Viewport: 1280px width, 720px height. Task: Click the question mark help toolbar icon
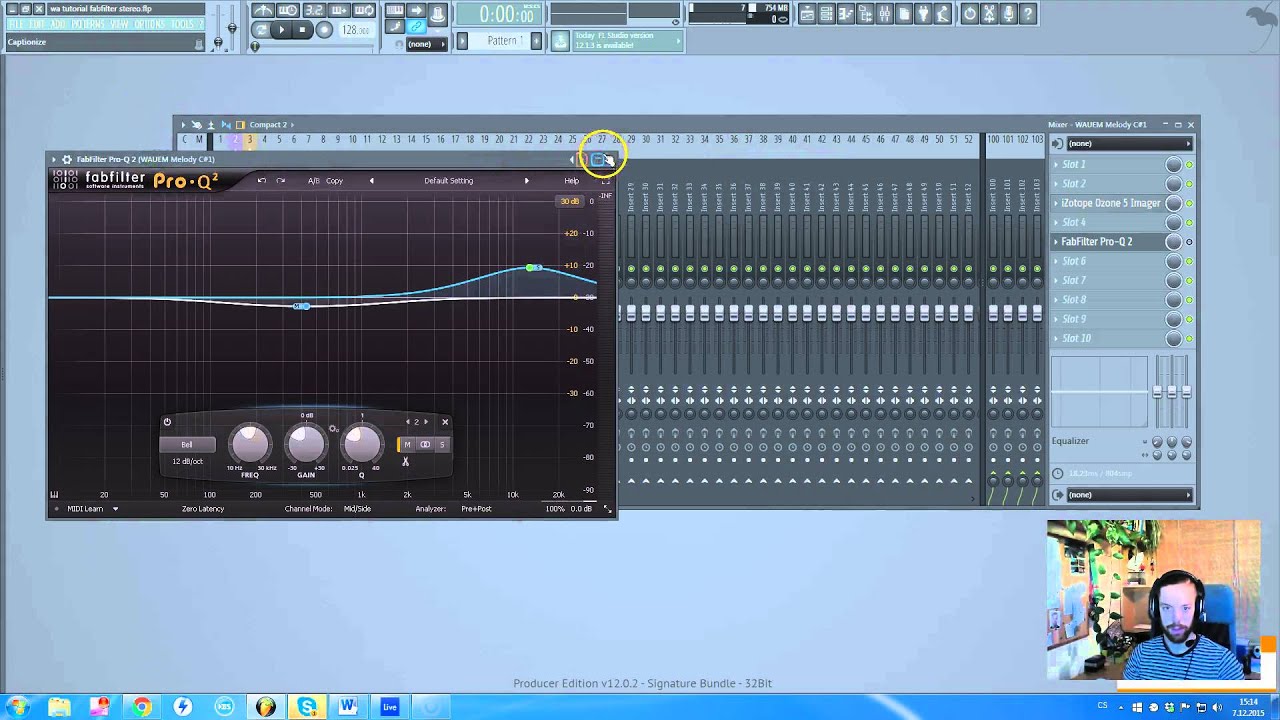tap(1028, 14)
